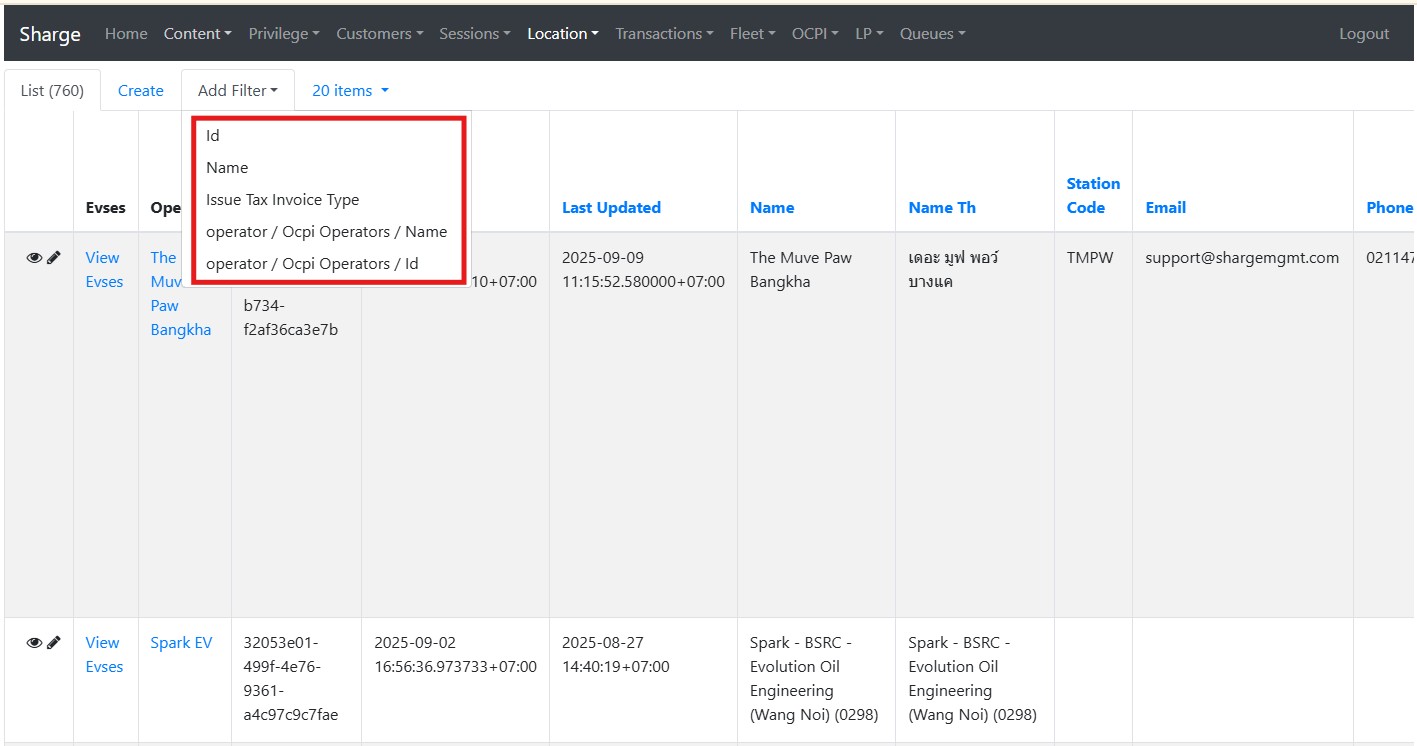Click the Sharge brand logo

(x=50, y=34)
